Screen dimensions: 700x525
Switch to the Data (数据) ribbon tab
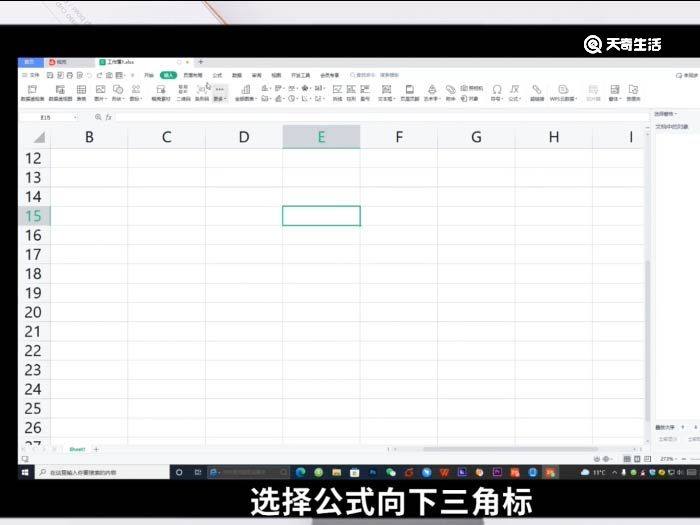click(x=237, y=75)
